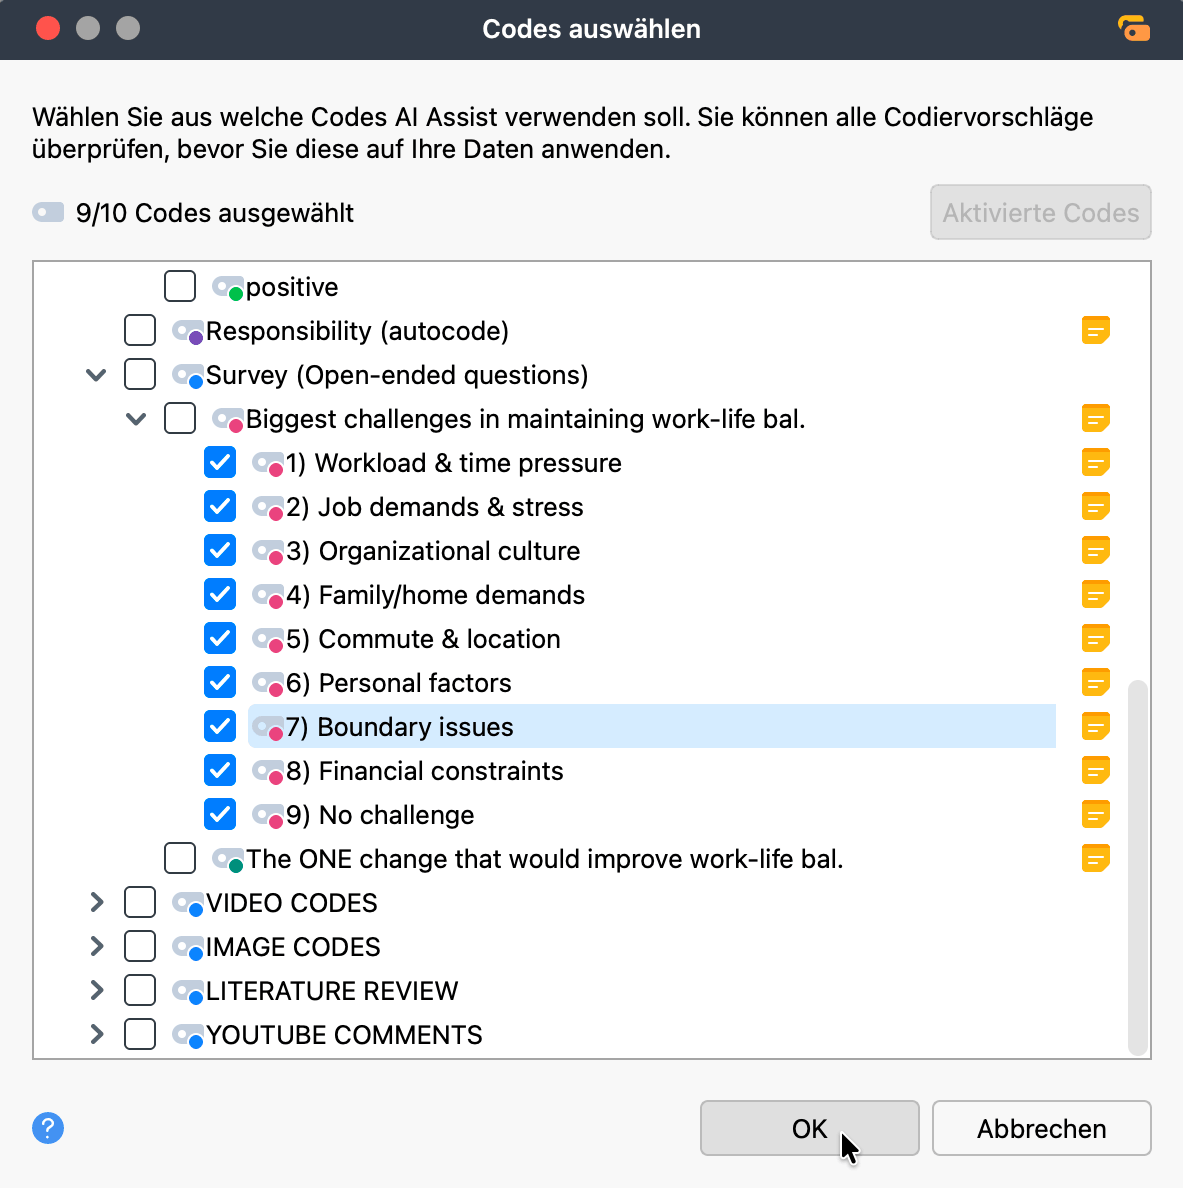Check the "positive" code checkbox
This screenshot has height=1188, width=1183.
[x=180, y=286]
